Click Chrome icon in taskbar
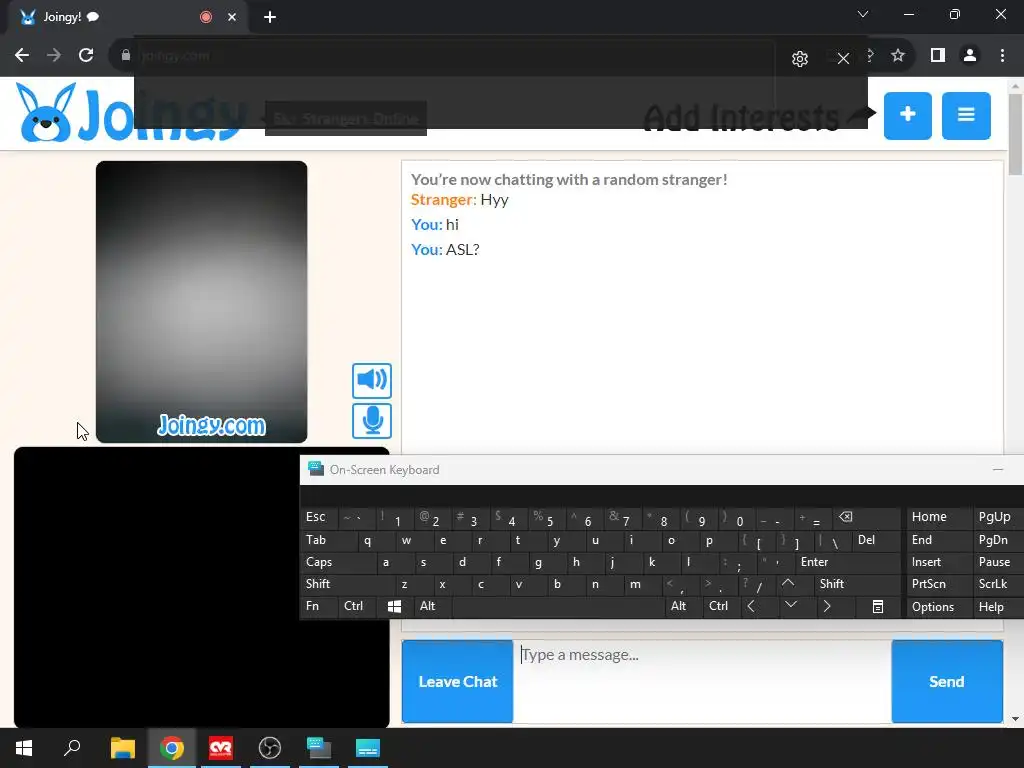Screen dimensions: 1024x768 point(172,748)
